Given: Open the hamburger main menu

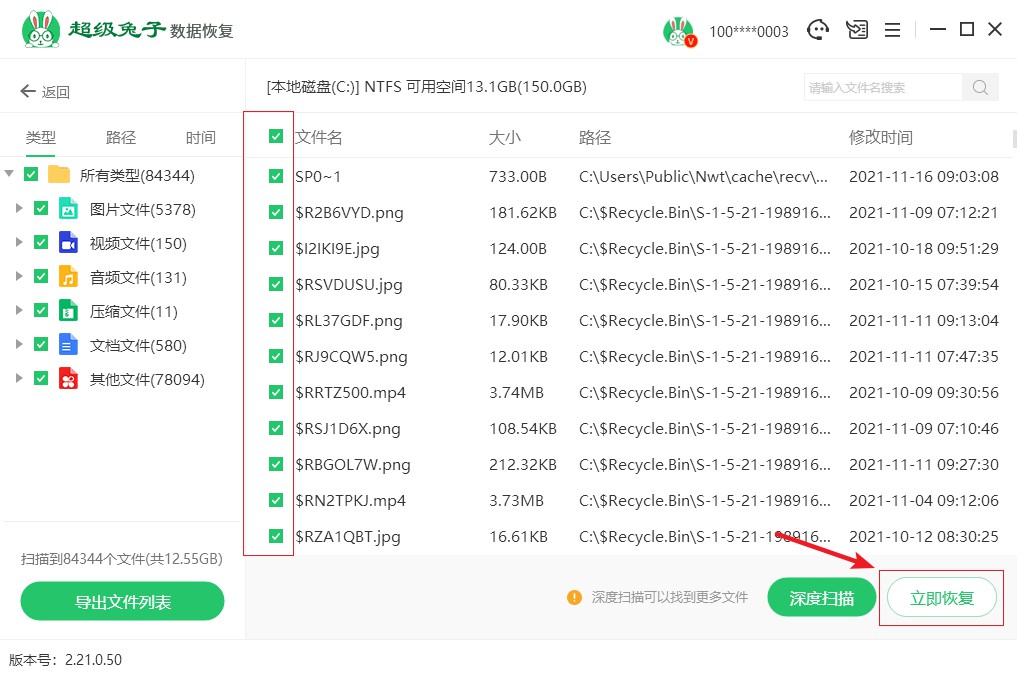Looking at the screenshot, I should 893,30.
